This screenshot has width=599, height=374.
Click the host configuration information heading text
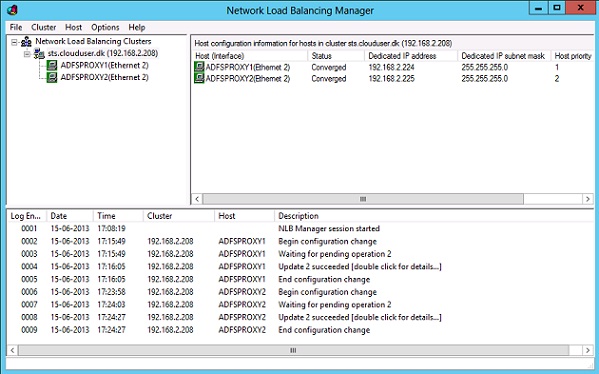(323, 43)
